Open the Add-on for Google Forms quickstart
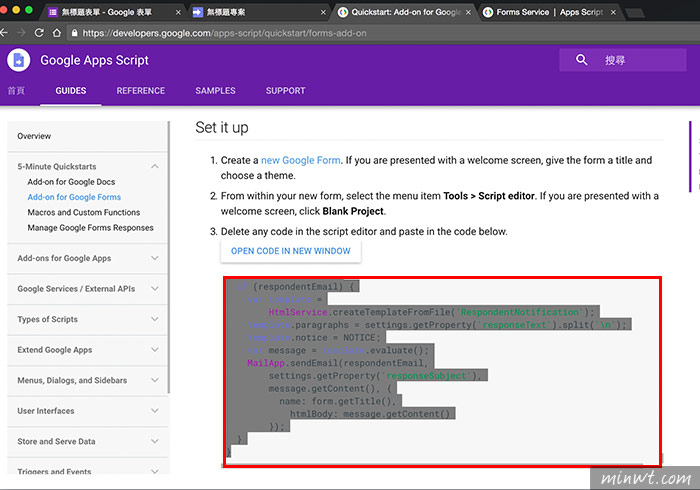The image size is (700, 490). point(74,197)
